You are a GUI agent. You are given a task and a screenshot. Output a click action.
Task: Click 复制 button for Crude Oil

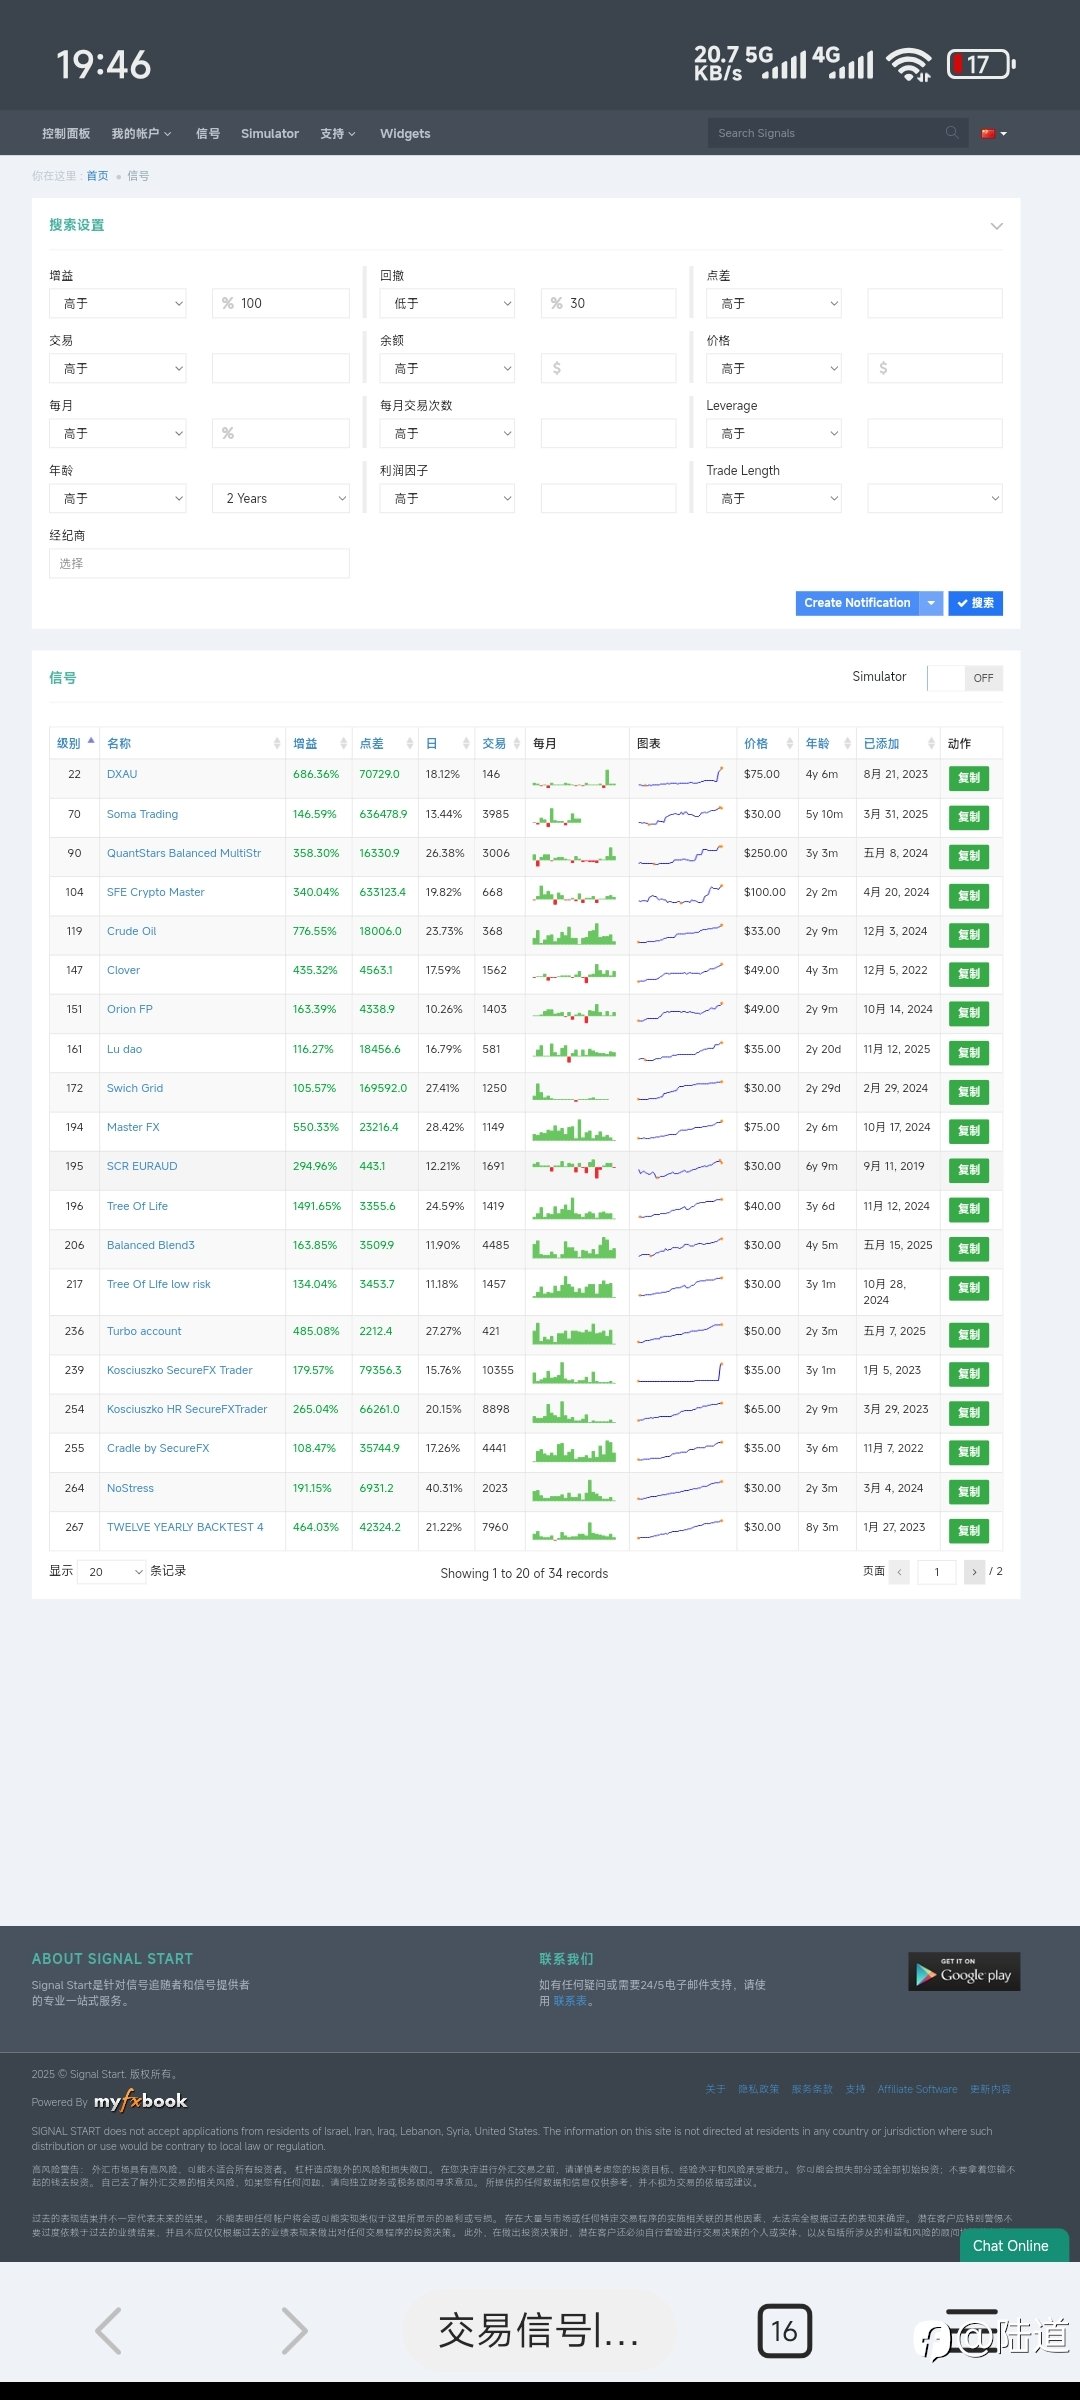coord(969,934)
